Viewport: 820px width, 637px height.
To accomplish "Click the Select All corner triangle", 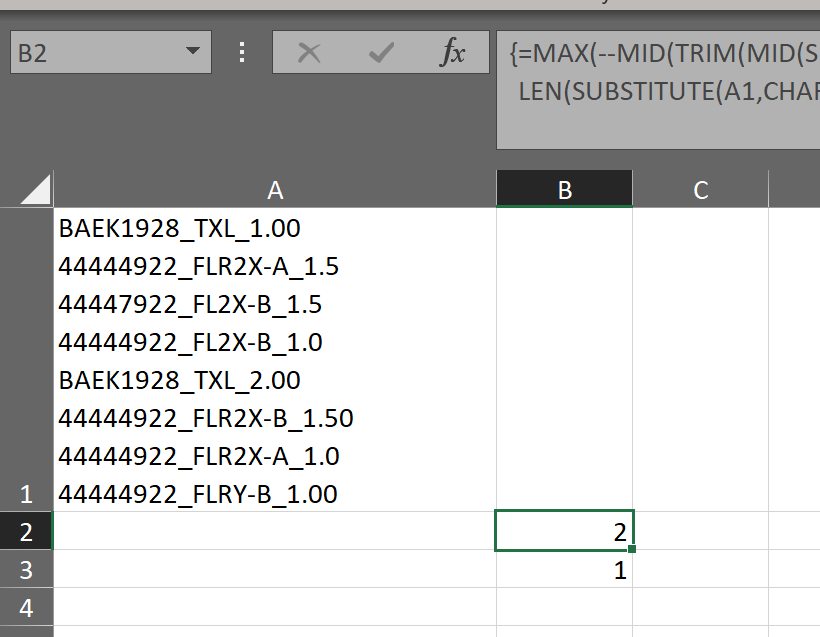I will pyautogui.click(x=35, y=189).
